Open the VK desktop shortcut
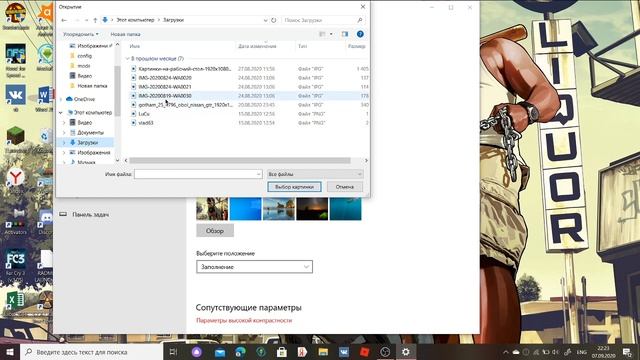The height and width of the screenshot is (360, 640). click(16, 98)
